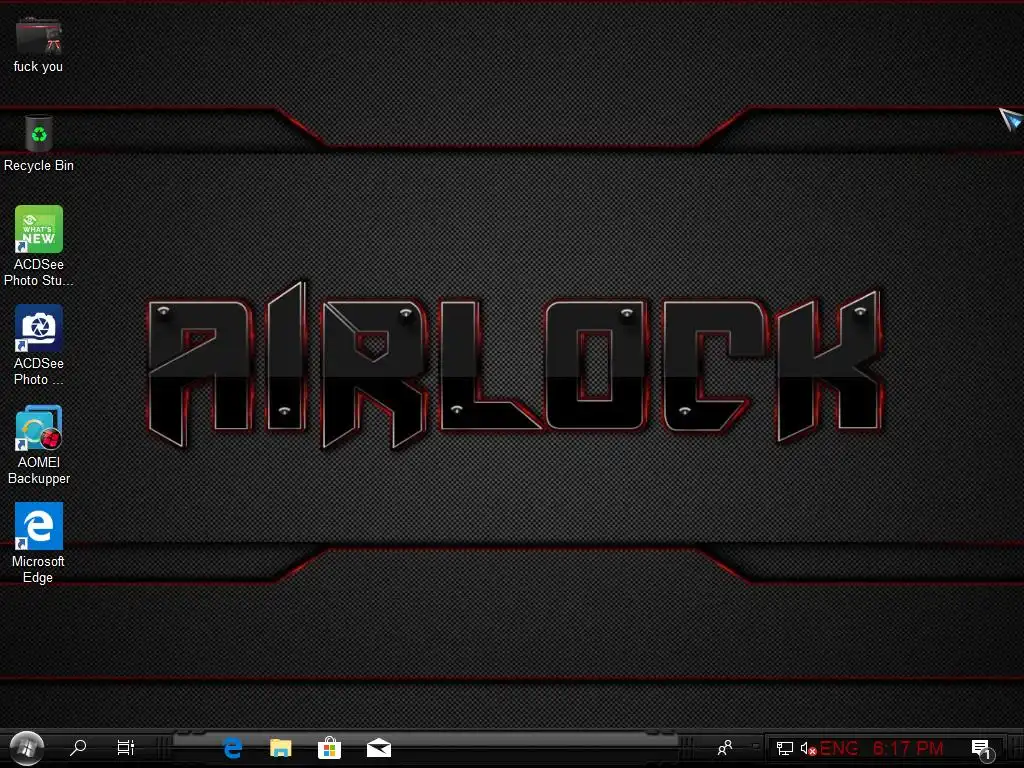Open the muted volume tray icon

808,748
